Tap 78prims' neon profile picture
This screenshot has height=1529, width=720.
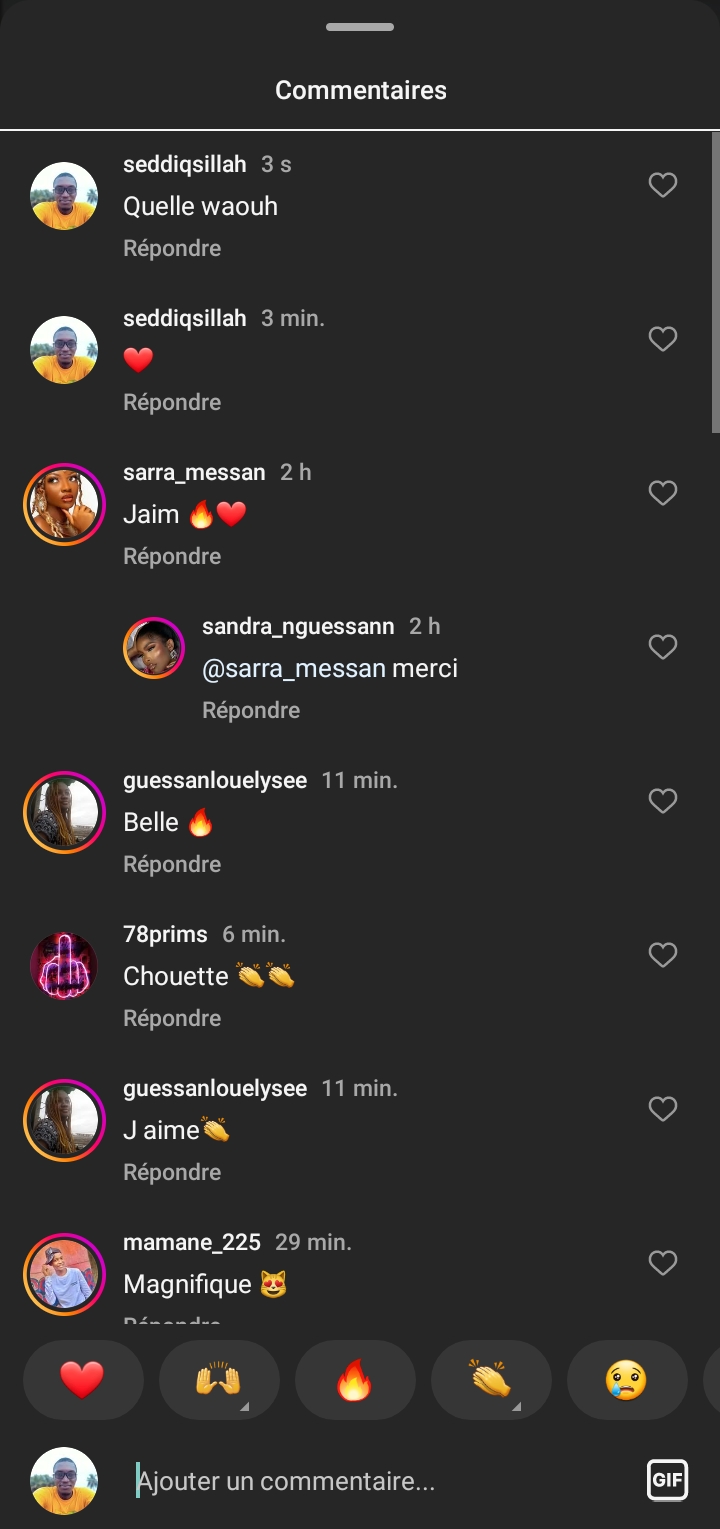(64, 966)
